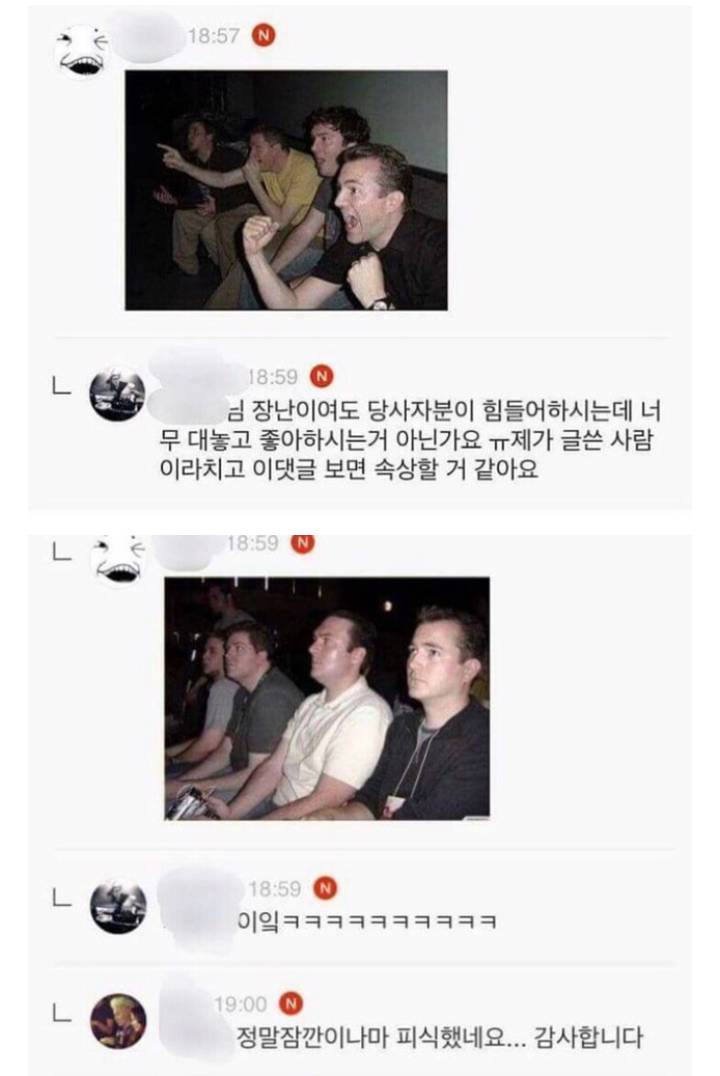
Task: Click the blonde-haired avatar on the 19:00 comment
Action: point(118,1021)
